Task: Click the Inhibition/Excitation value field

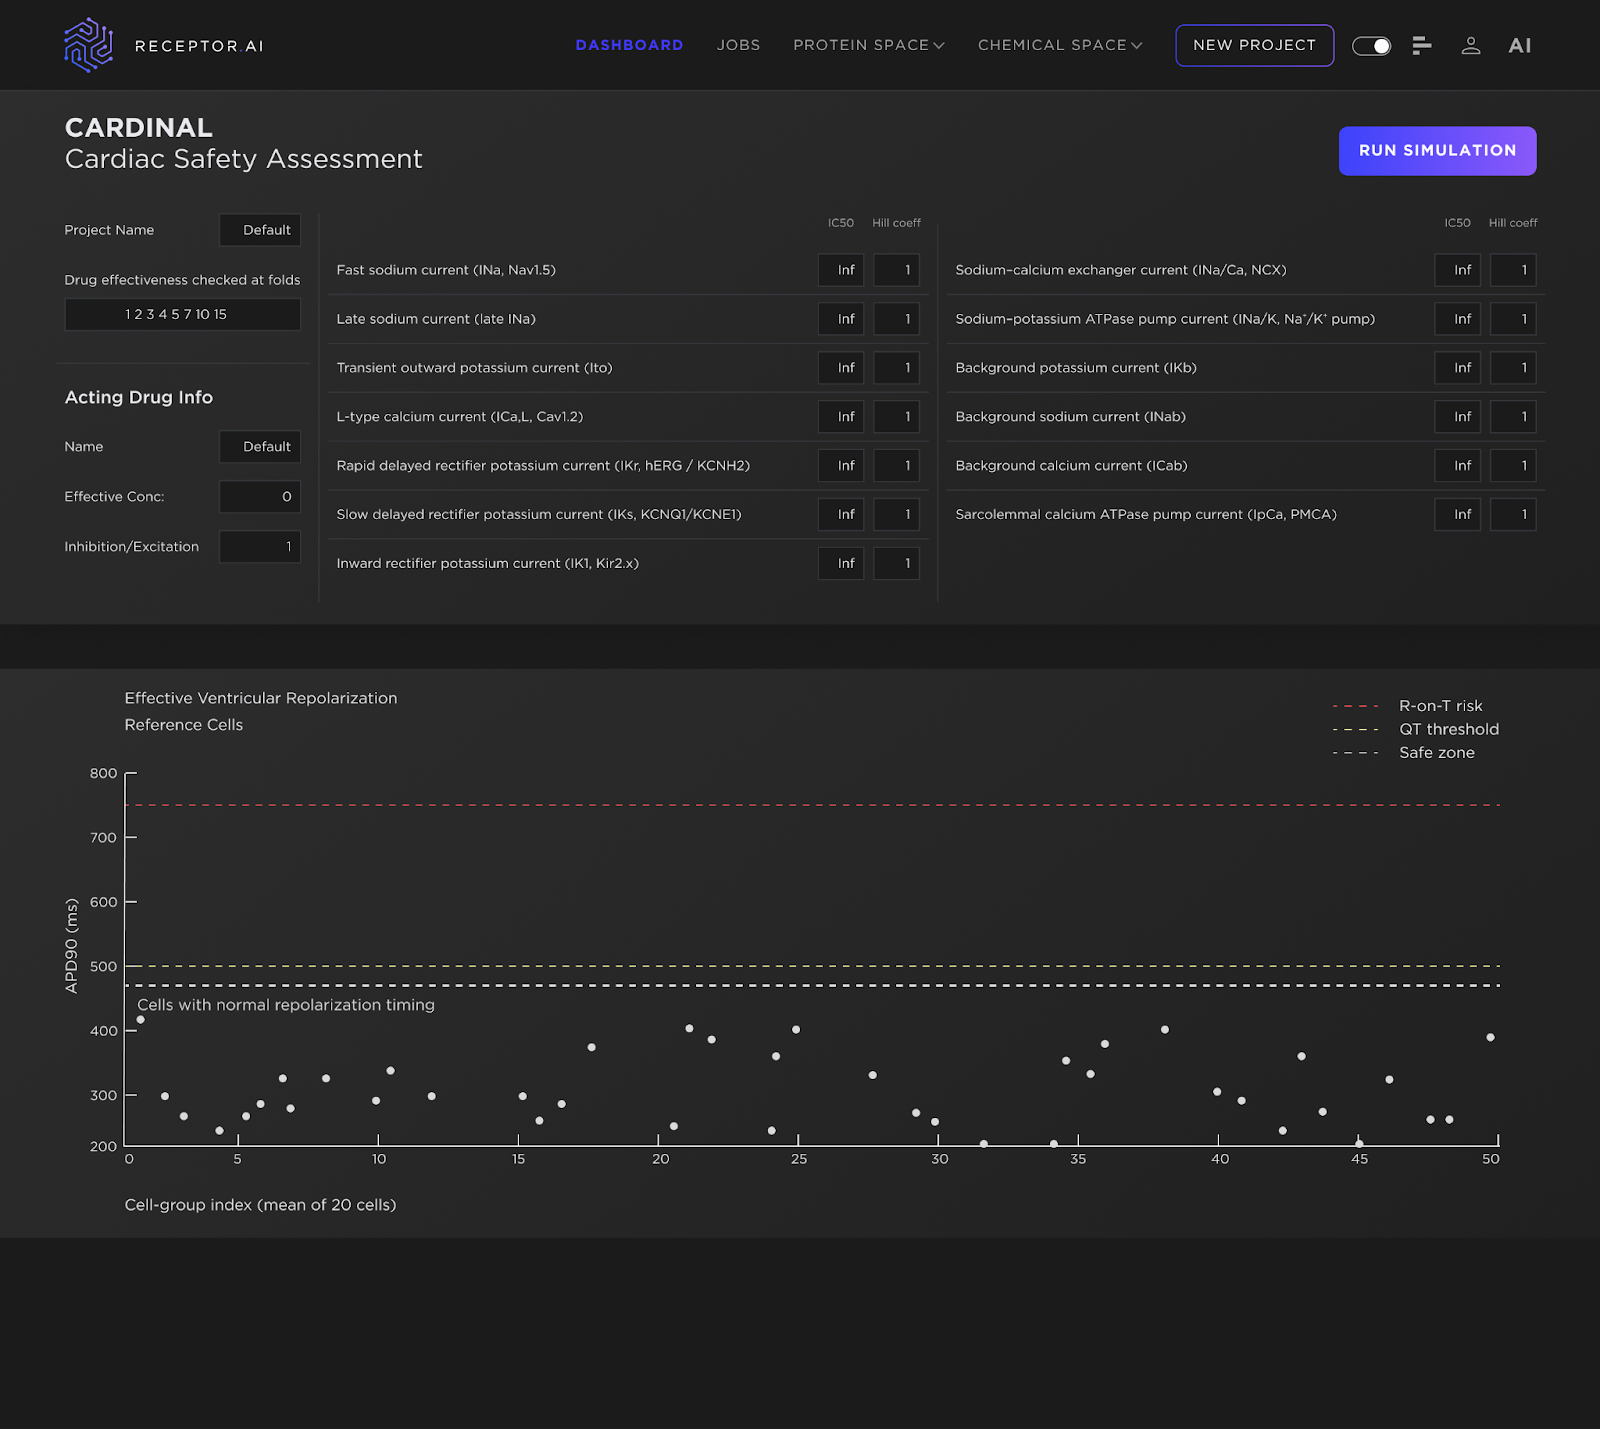Action: pyautogui.click(x=260, y=547)
